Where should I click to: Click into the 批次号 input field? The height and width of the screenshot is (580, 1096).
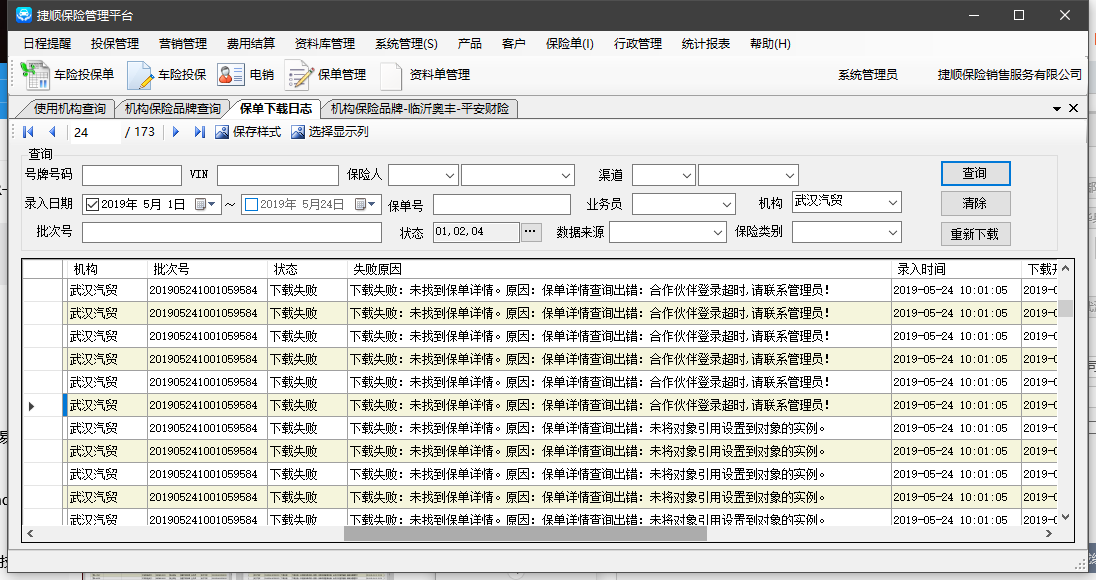click(232, 232)
